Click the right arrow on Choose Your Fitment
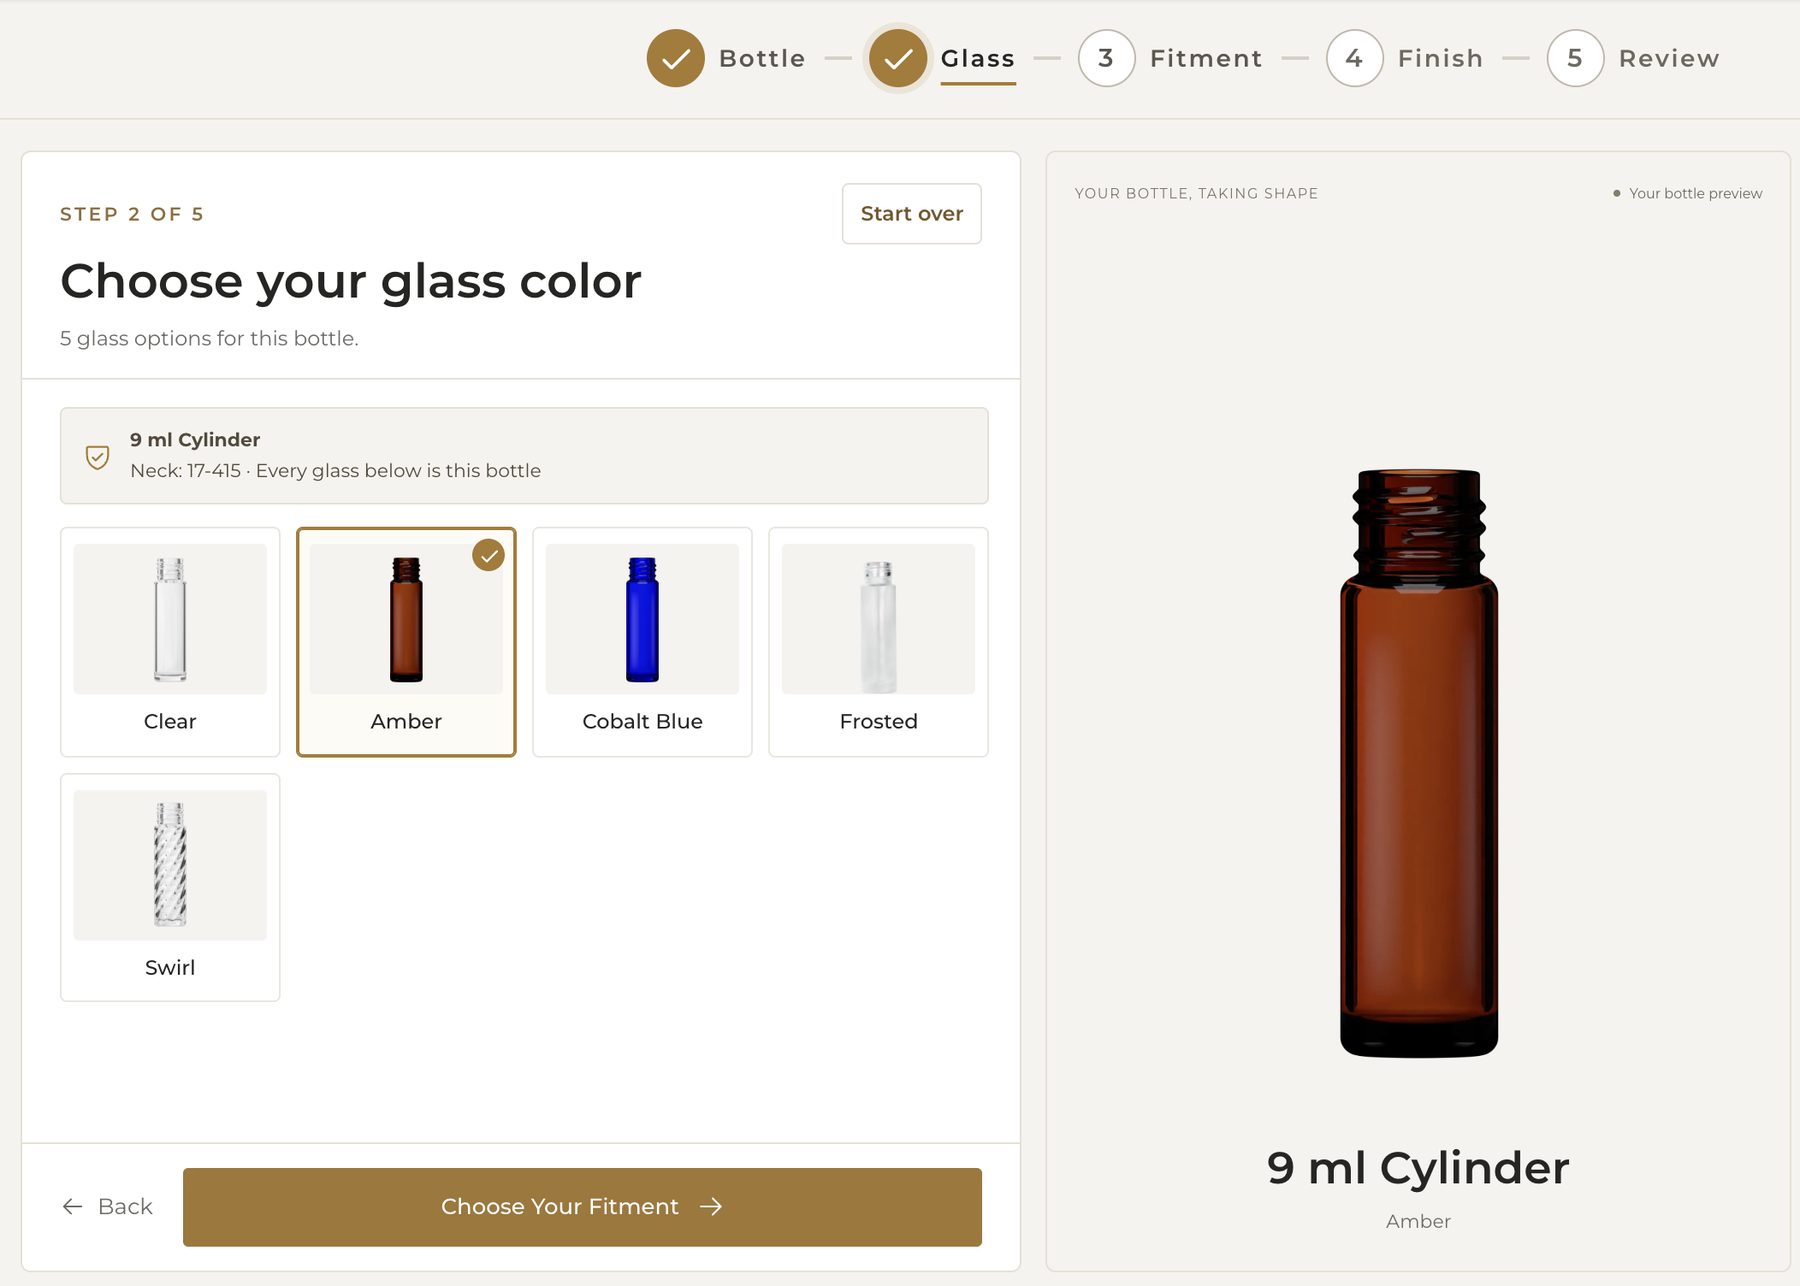Viewport: 1800px width, 1286px height. [711, 1207]
